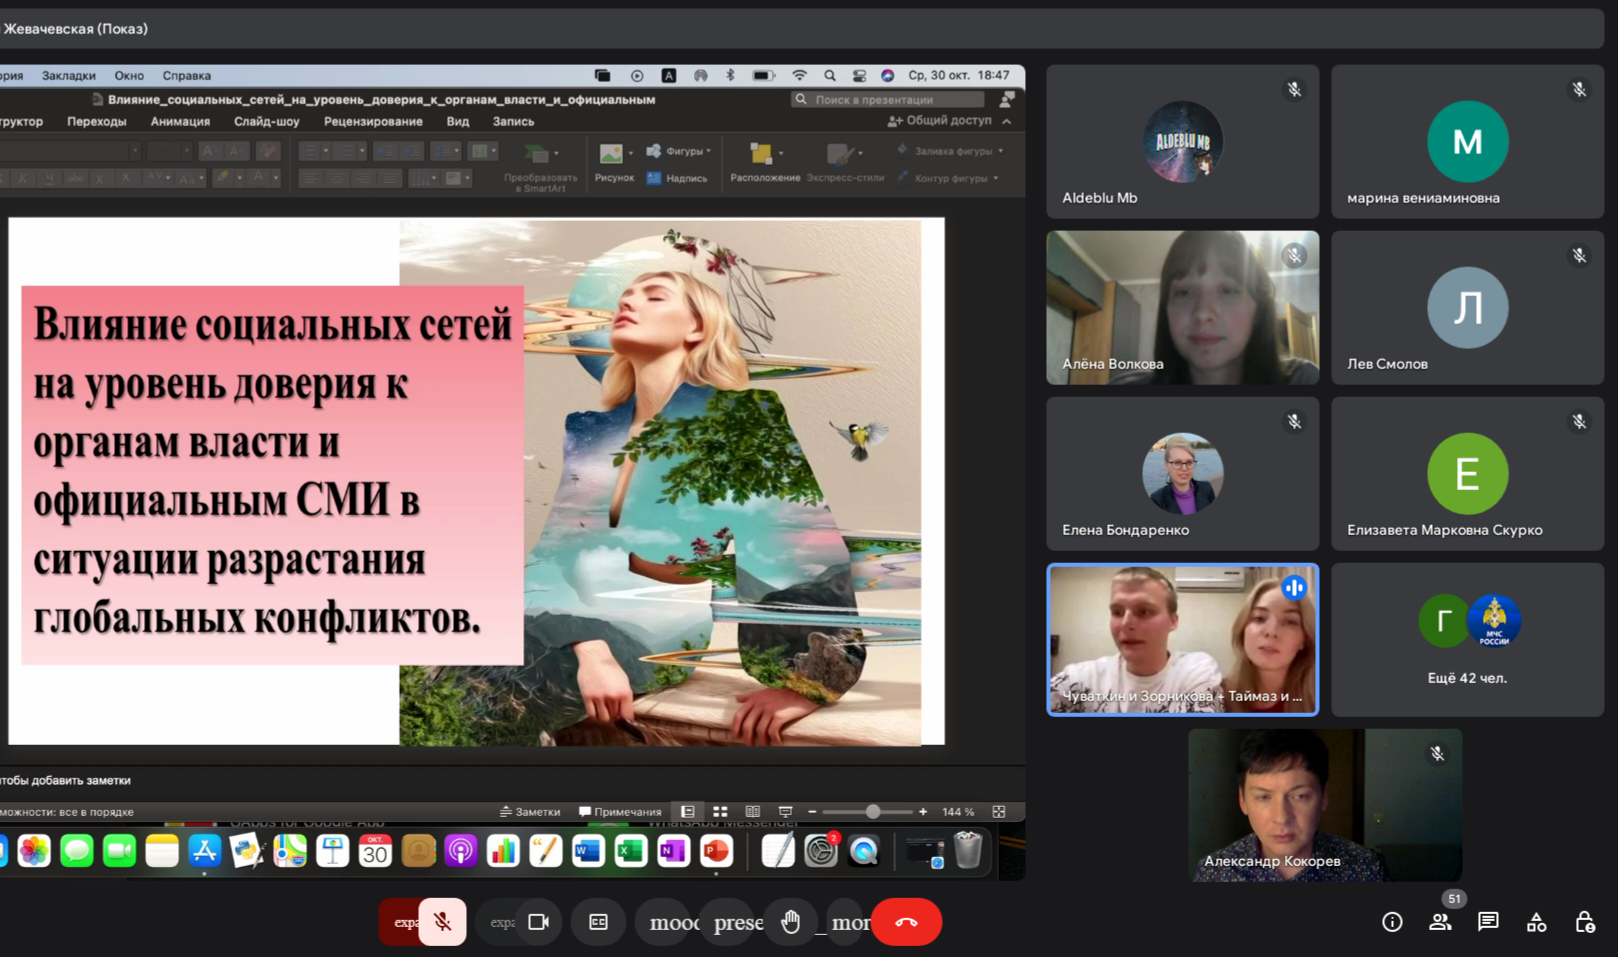Image resolution: width=1618 pixels, height=957 pixels.
Task: Expand audio settings beside the mic button
Action: tap(400, 921)
